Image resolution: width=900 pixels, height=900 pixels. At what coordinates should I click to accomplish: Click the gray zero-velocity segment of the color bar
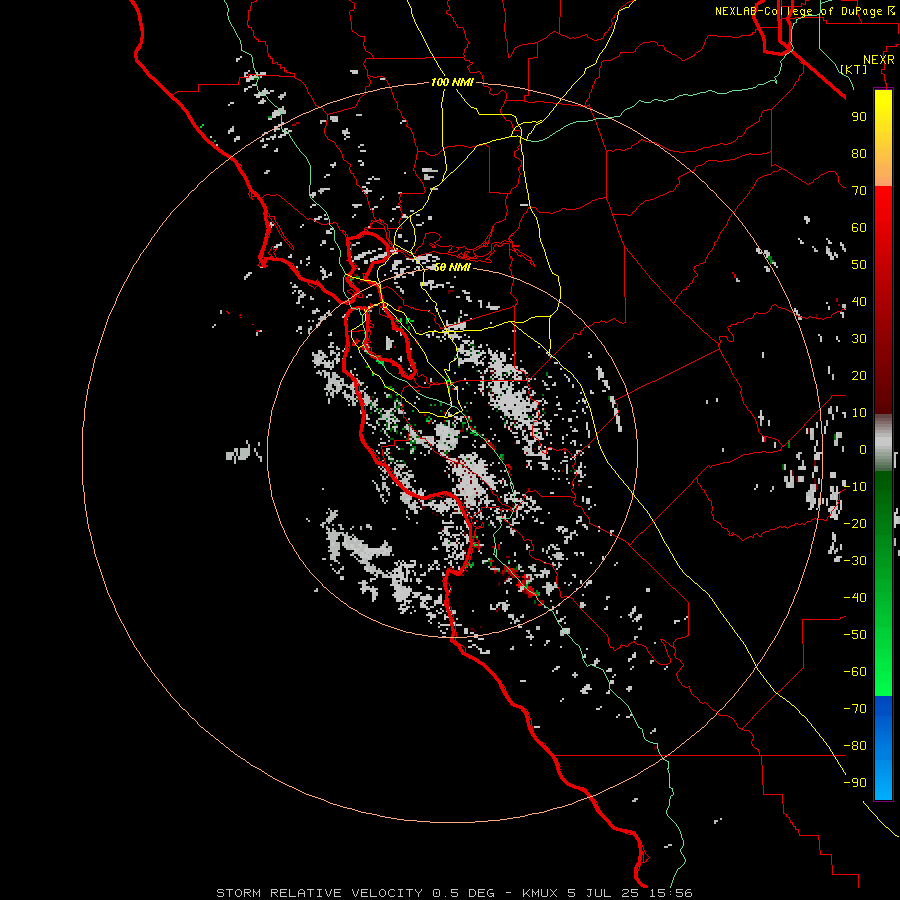883,443
